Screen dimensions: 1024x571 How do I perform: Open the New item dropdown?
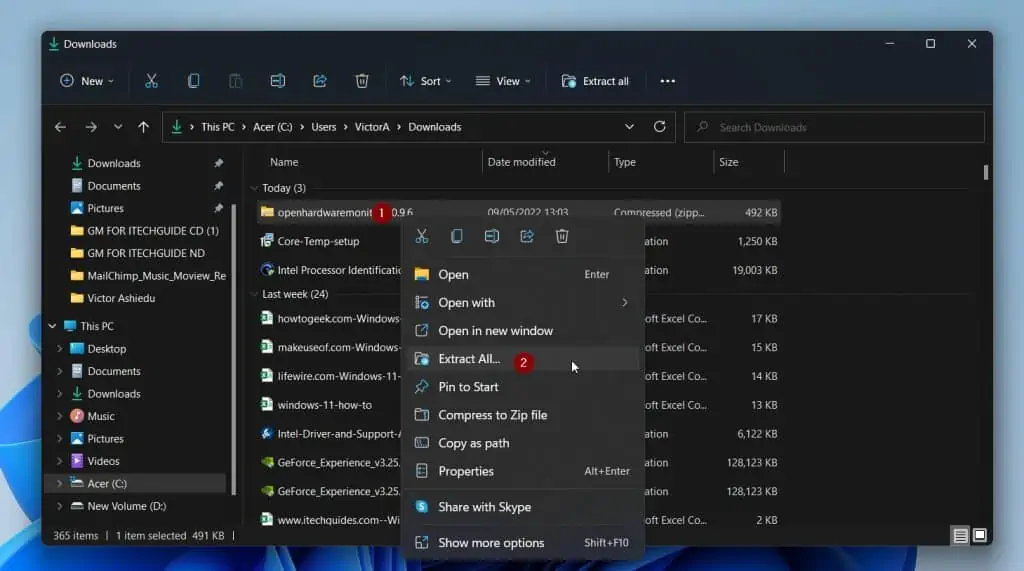pyautogui.click(x=87, y=81)
